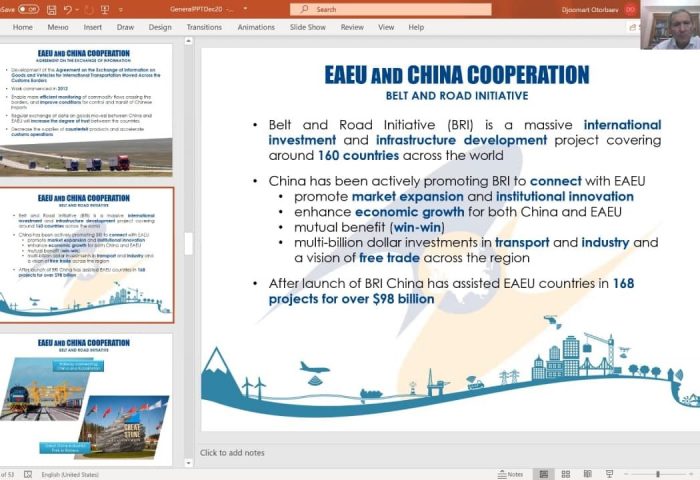Toggle the Notes pane button
This screenshot has height=480, width=700.
(x=511, y=474)
